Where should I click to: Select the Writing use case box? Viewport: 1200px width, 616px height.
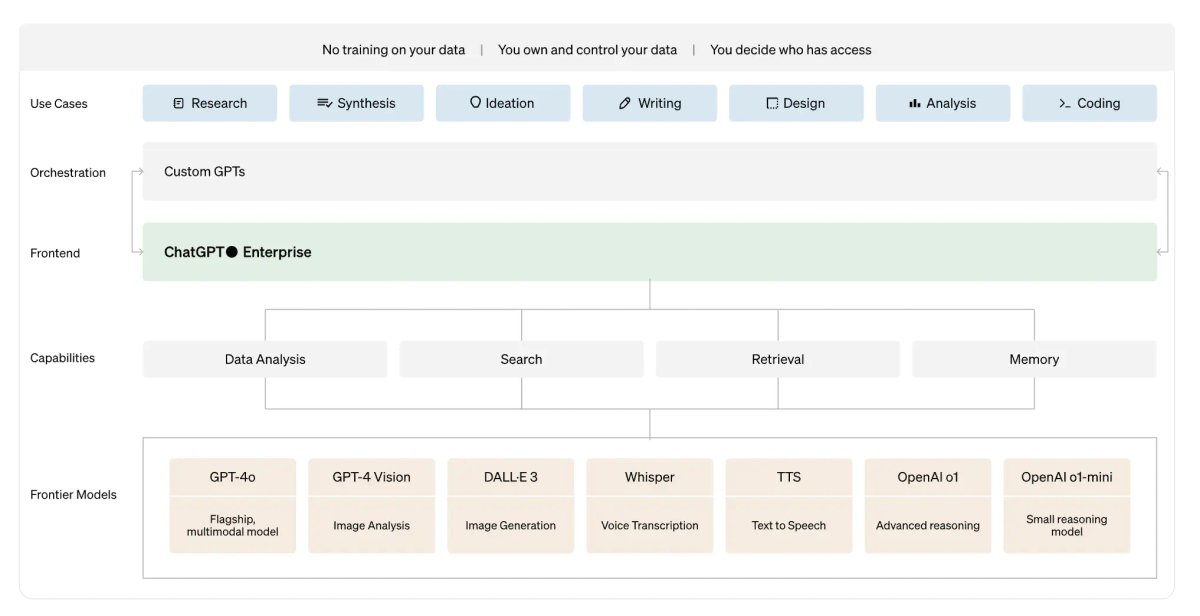(650, 103)
